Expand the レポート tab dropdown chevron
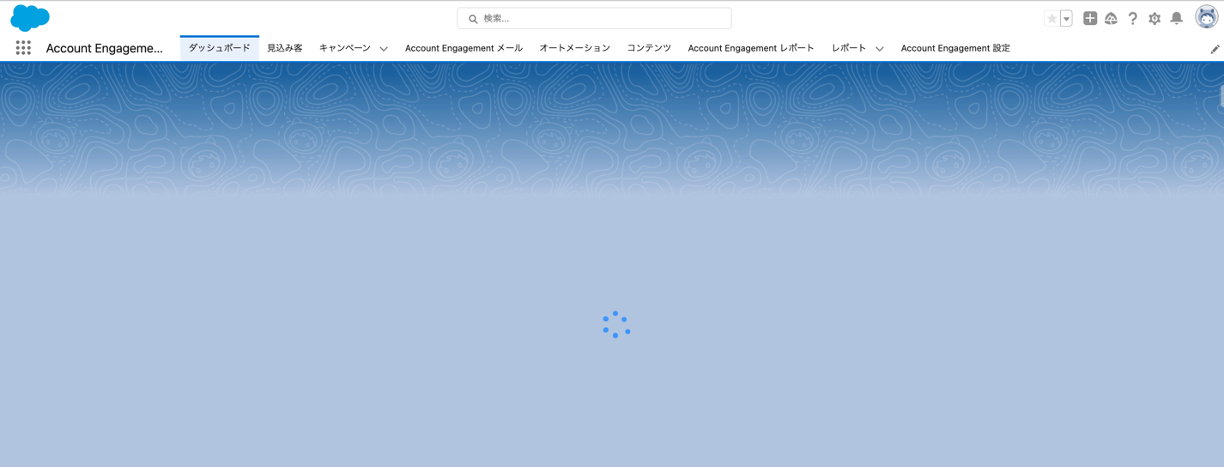 (x=879, y=49)
